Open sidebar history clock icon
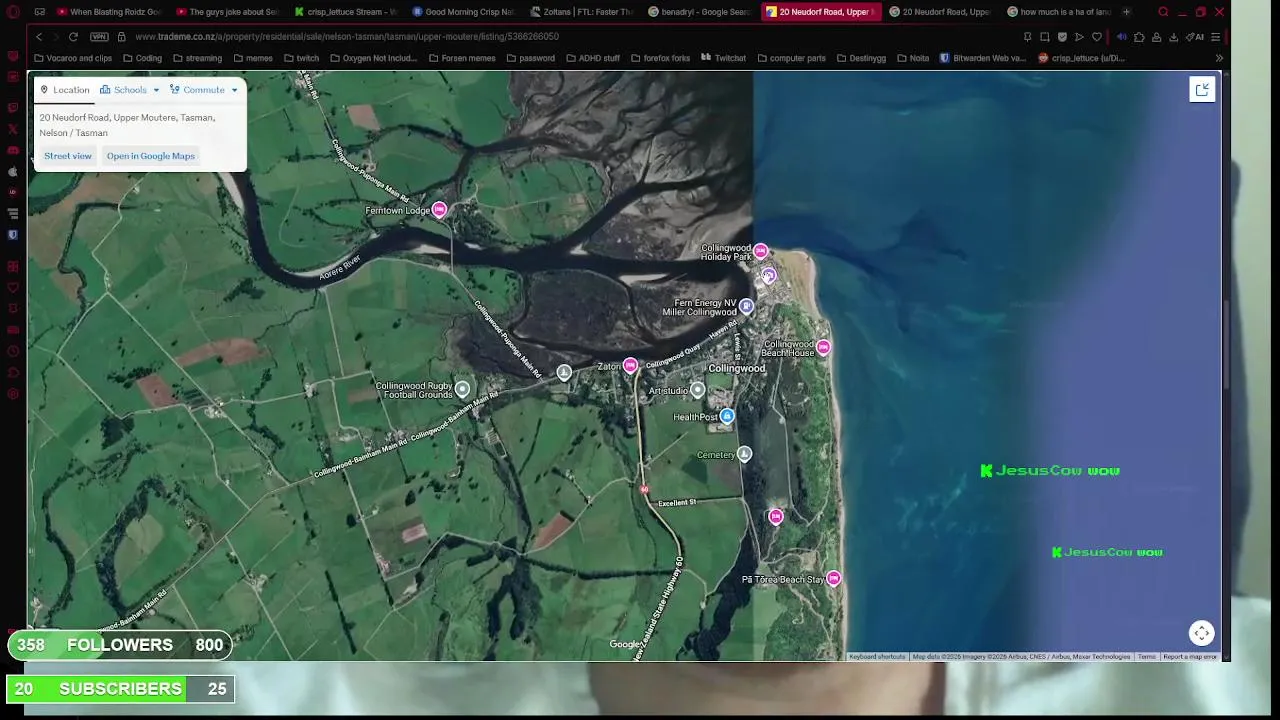Screen dimensions: 1280x720 [13, 351]
